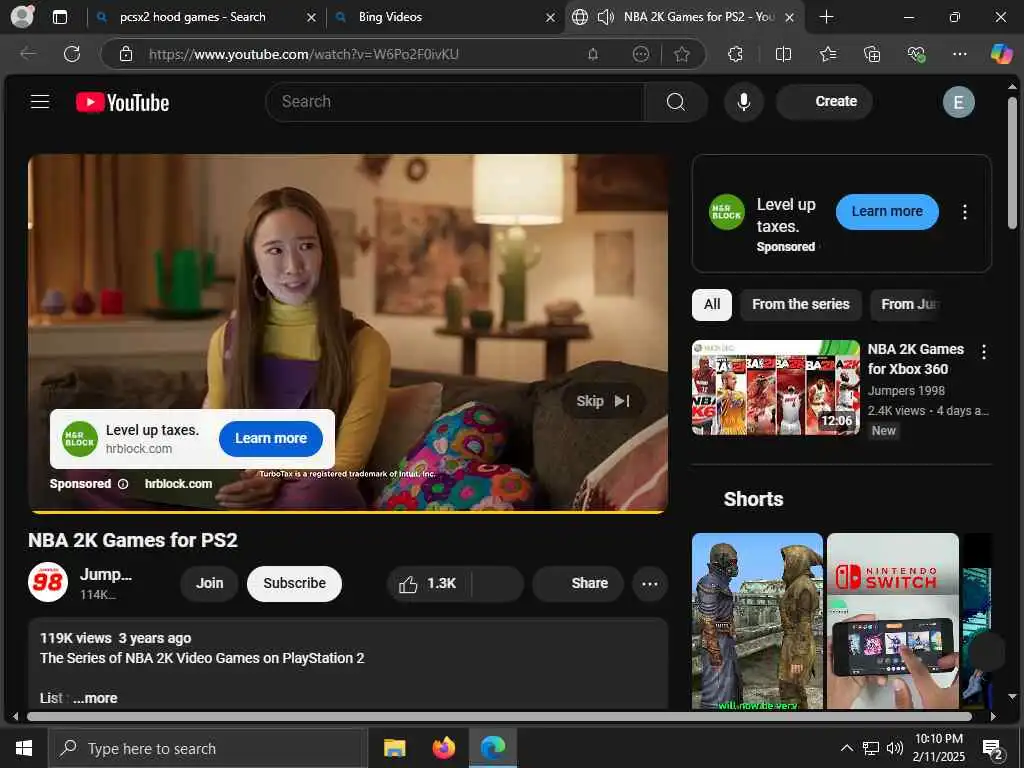Show hidden system tray icons

tap(846, 748)
